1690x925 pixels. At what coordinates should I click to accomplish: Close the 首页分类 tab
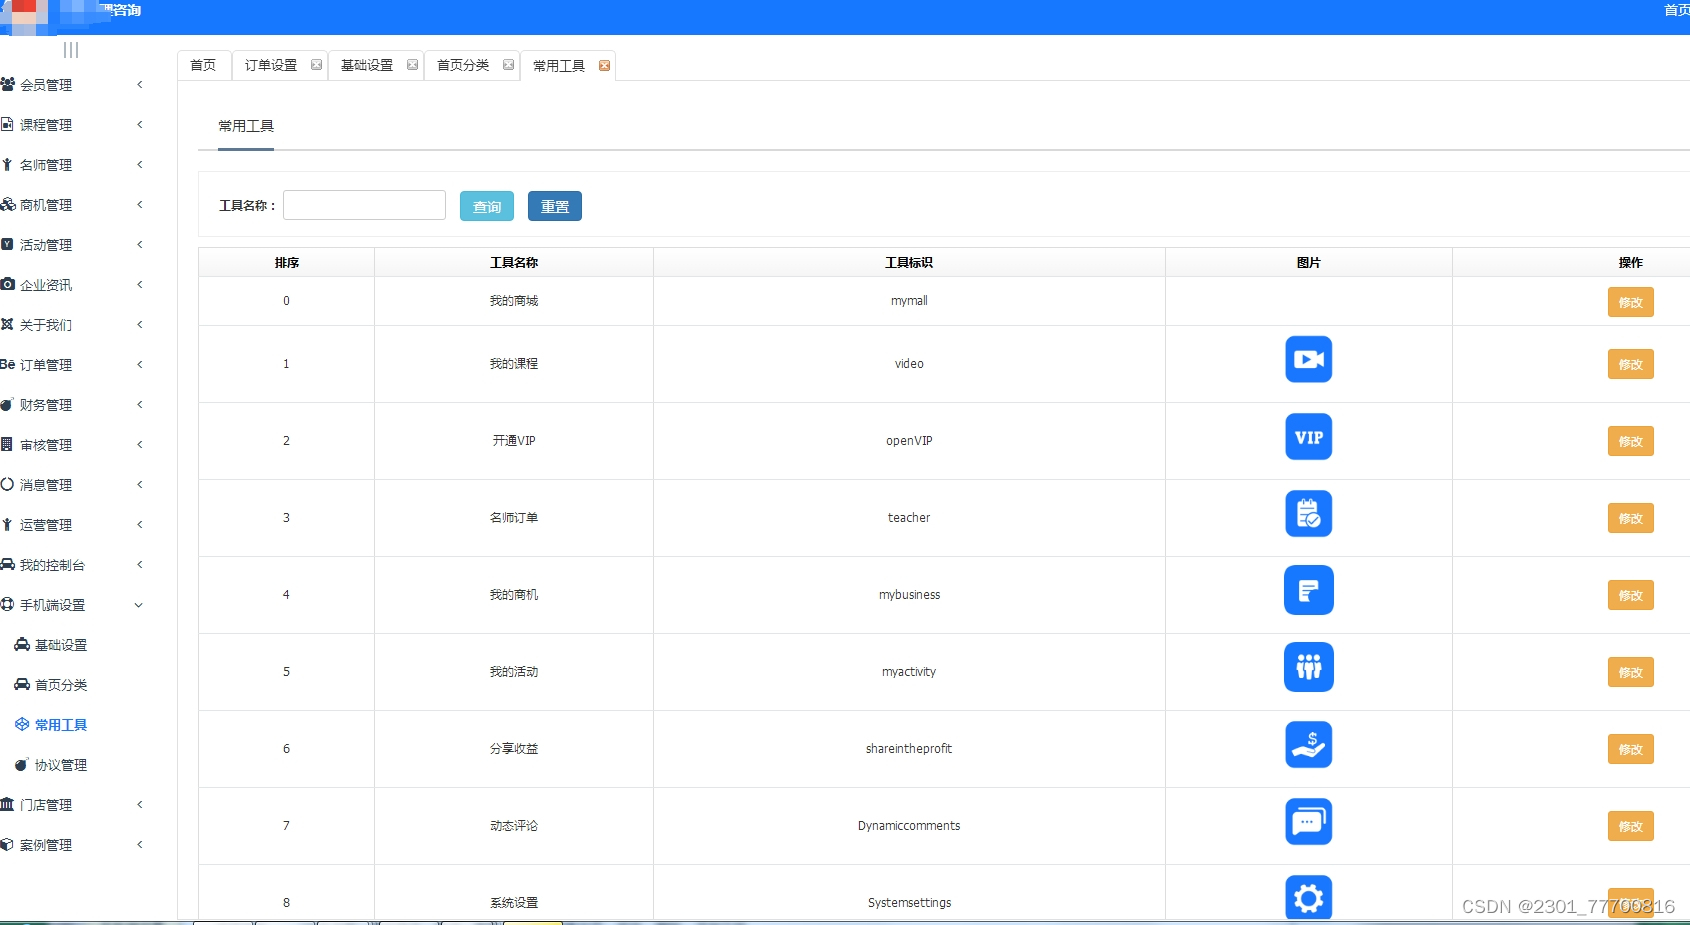pos(508,65)
